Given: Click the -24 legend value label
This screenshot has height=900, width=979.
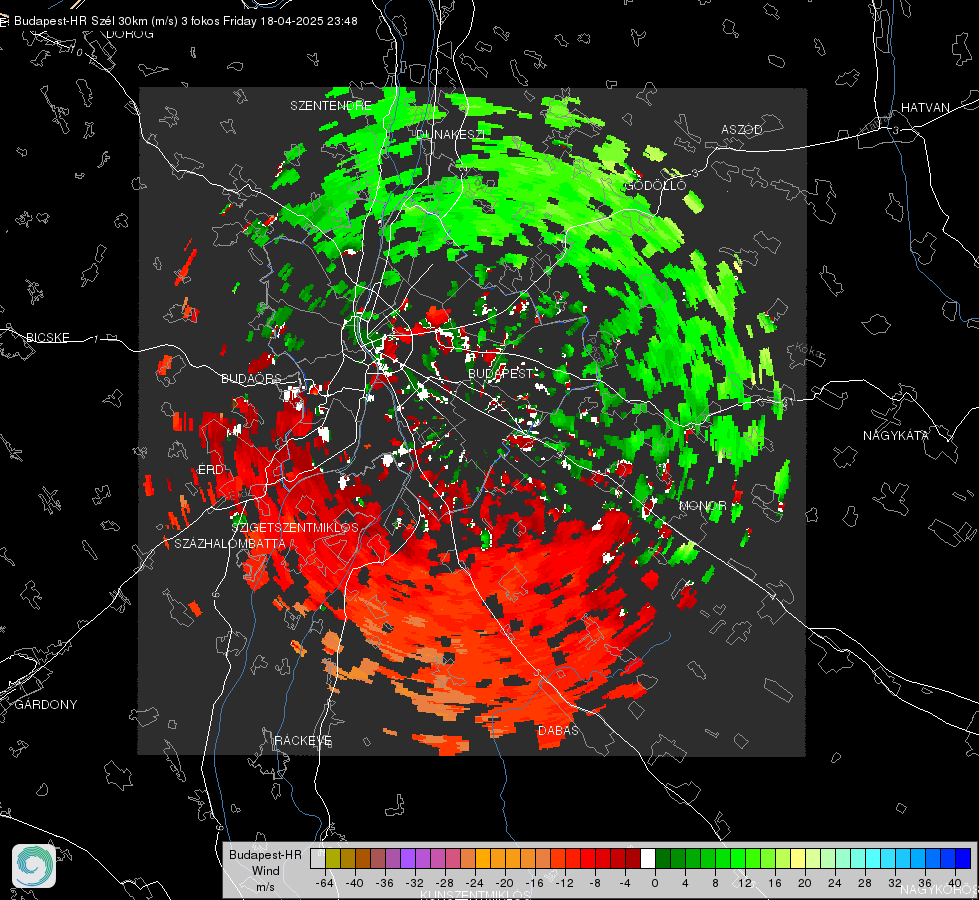Looking at the screenshot, I should pyautogui.click(x=475, y=883).
